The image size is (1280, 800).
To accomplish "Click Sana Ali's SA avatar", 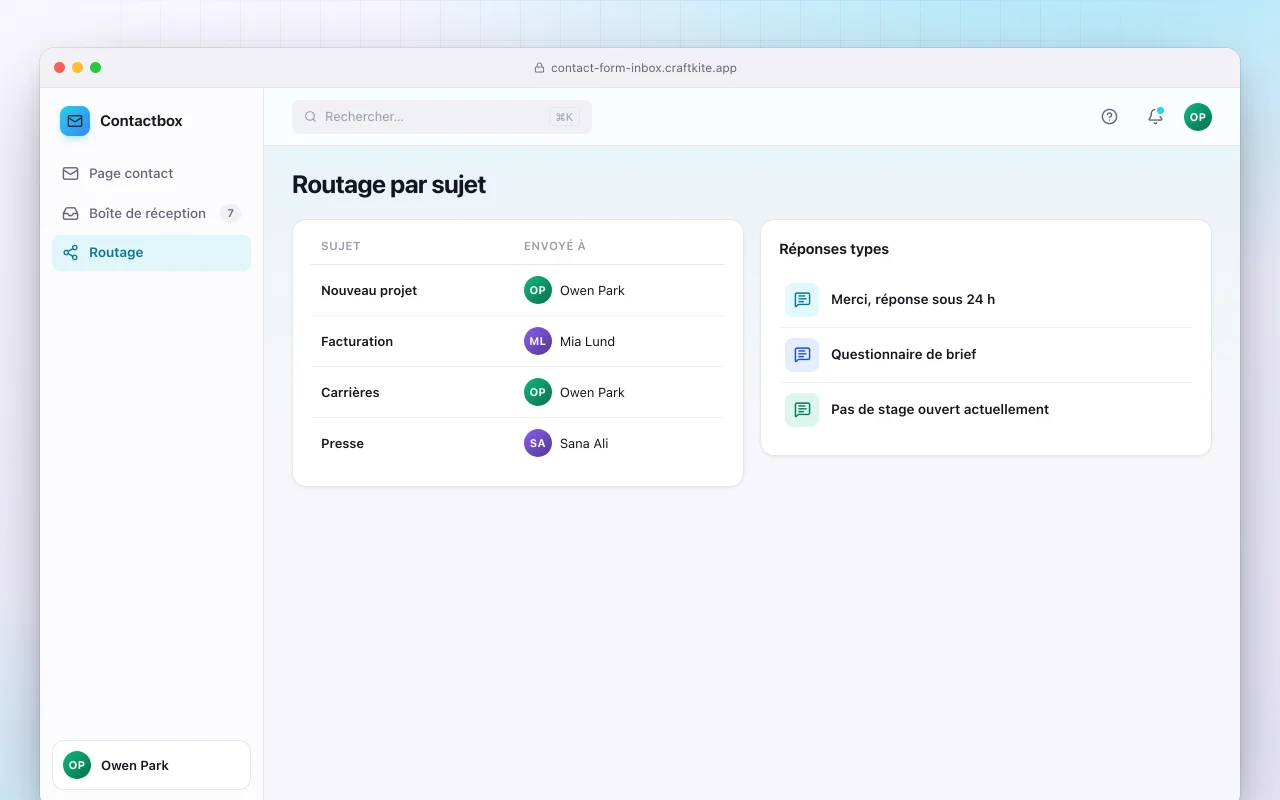I will pyautogui.click(x=538, y=443).
